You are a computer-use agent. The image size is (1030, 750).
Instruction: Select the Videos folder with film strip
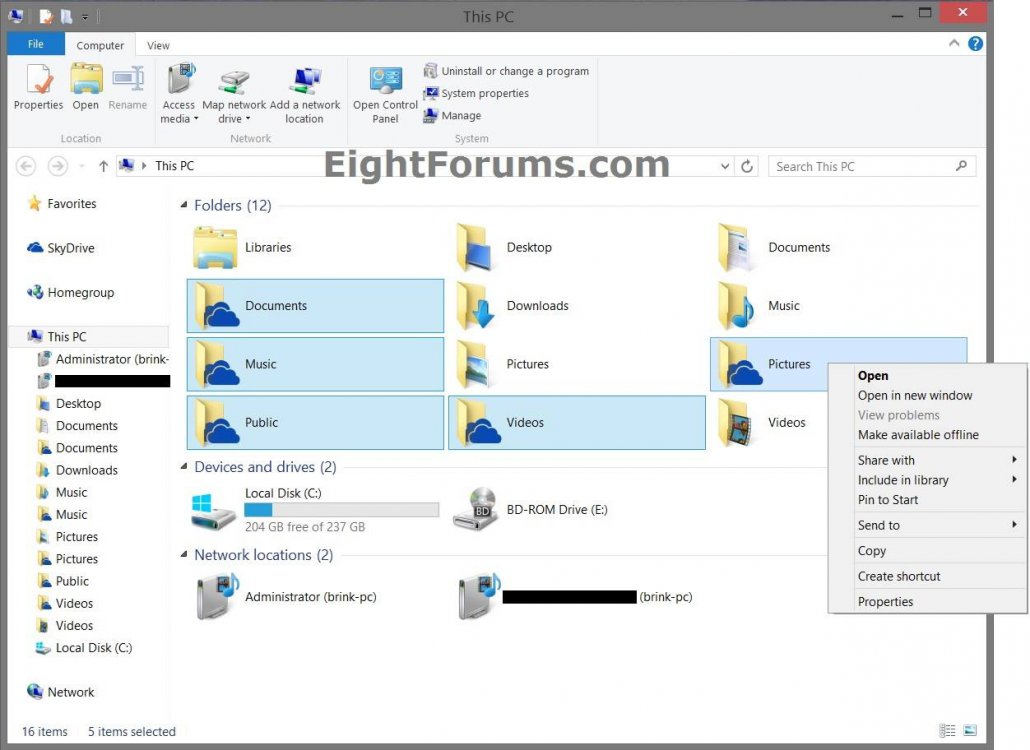736,423
